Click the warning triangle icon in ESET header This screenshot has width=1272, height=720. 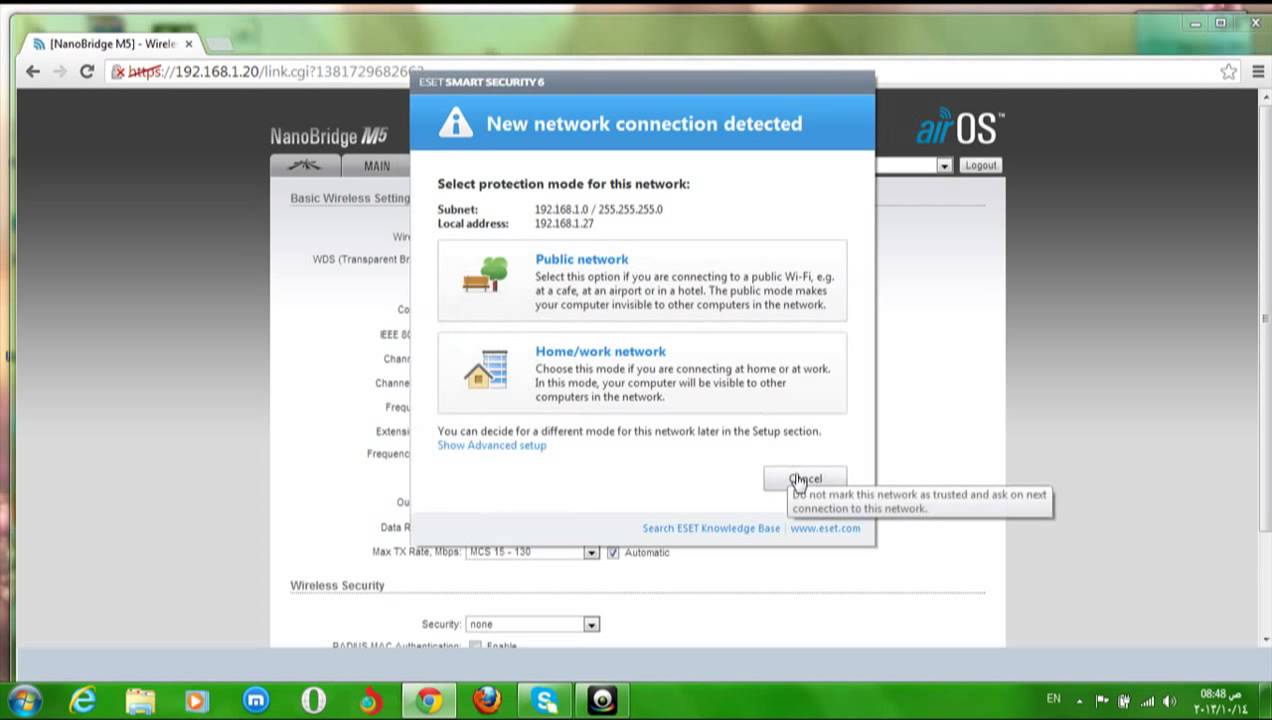[x=455, y=123]
